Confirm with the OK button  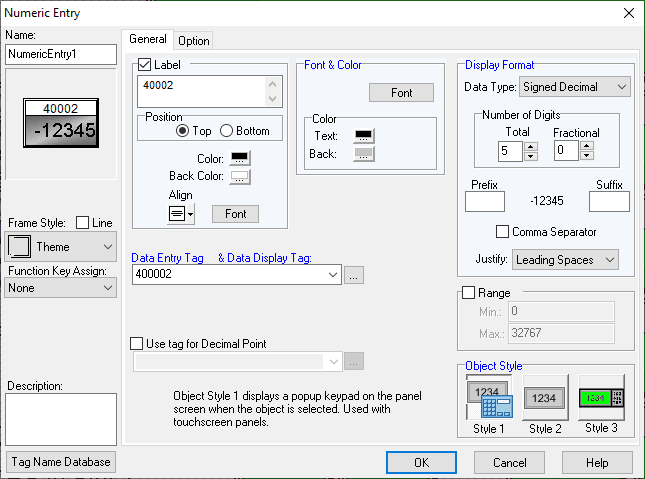[421, 463]
